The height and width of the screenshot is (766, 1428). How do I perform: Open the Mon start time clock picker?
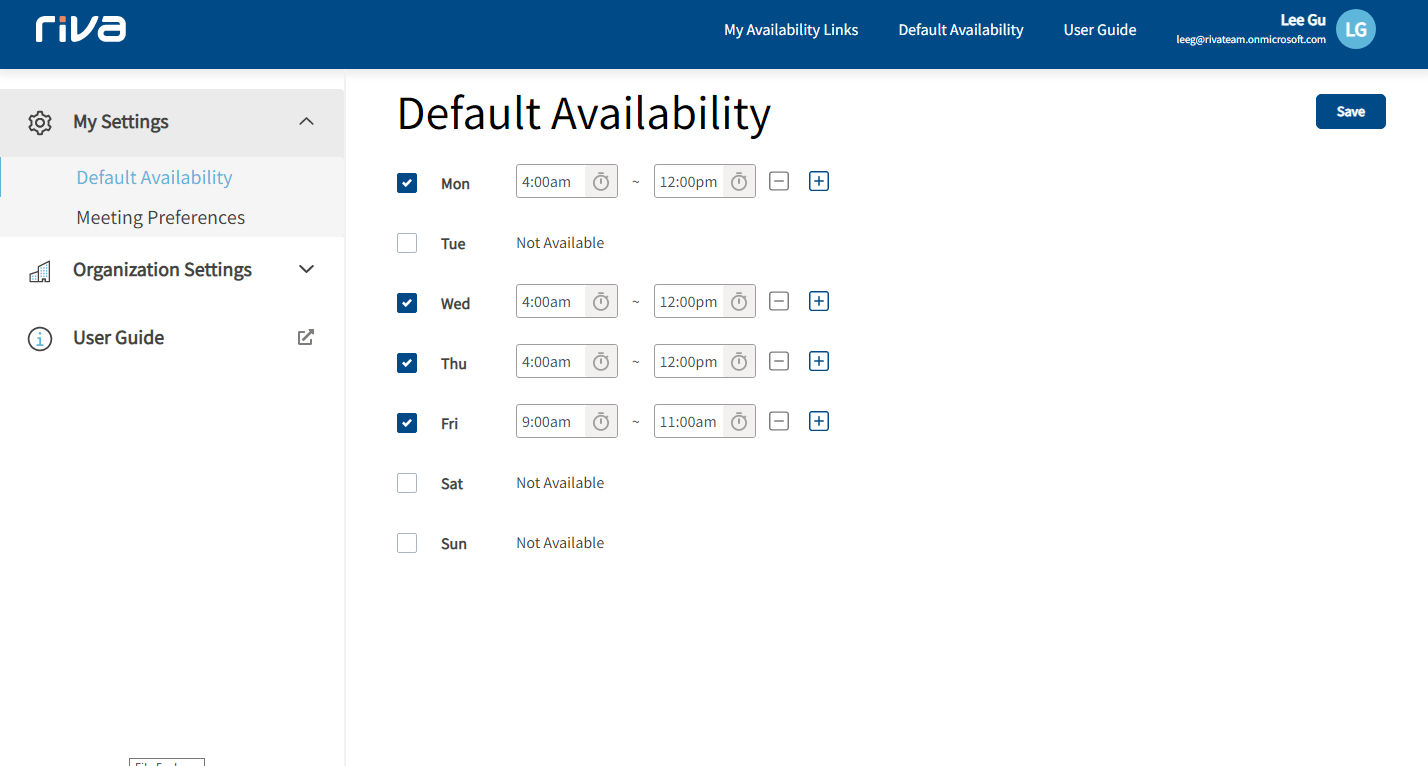coord(600,181)
